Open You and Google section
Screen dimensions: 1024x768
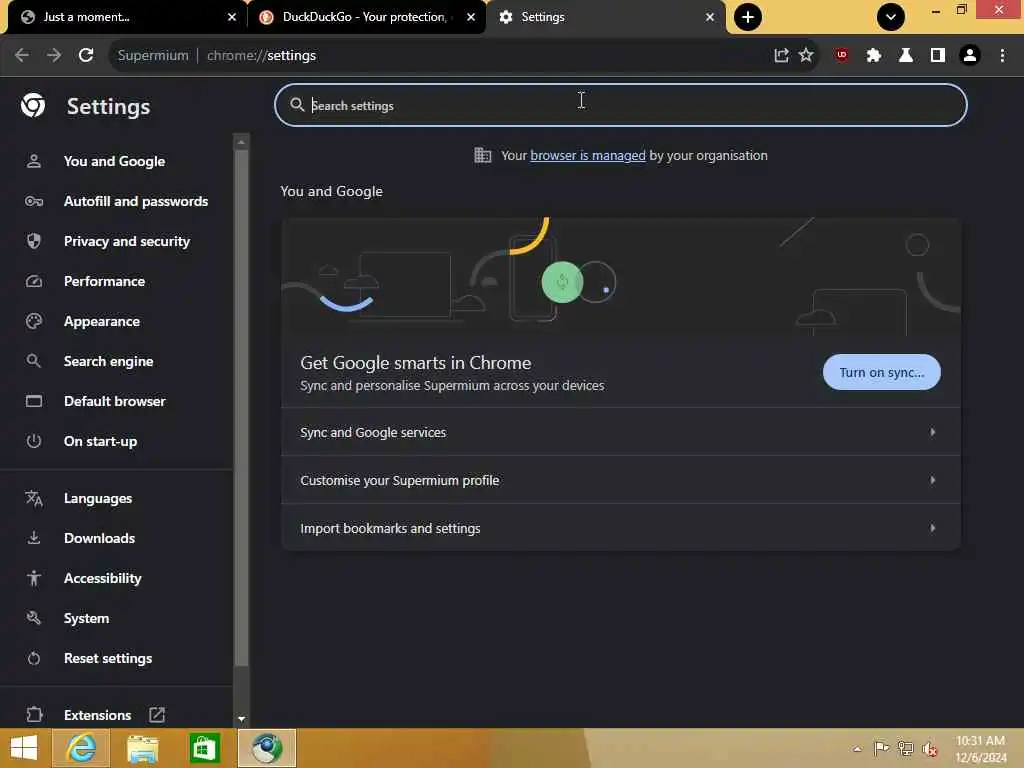(x=115, y=161)
